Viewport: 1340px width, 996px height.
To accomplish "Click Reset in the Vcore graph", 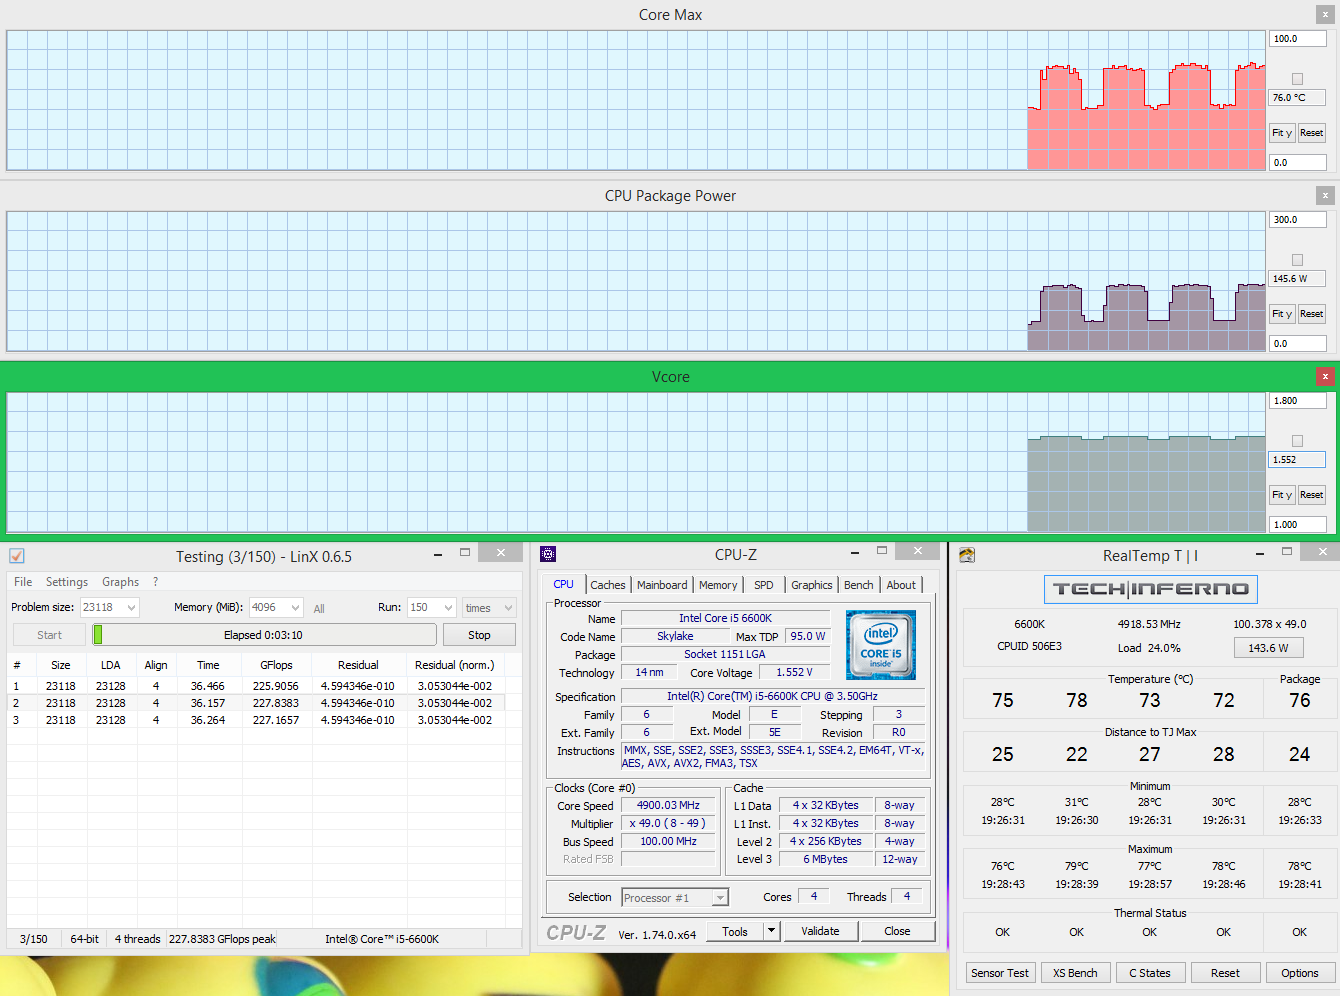I will point(1311,495).
